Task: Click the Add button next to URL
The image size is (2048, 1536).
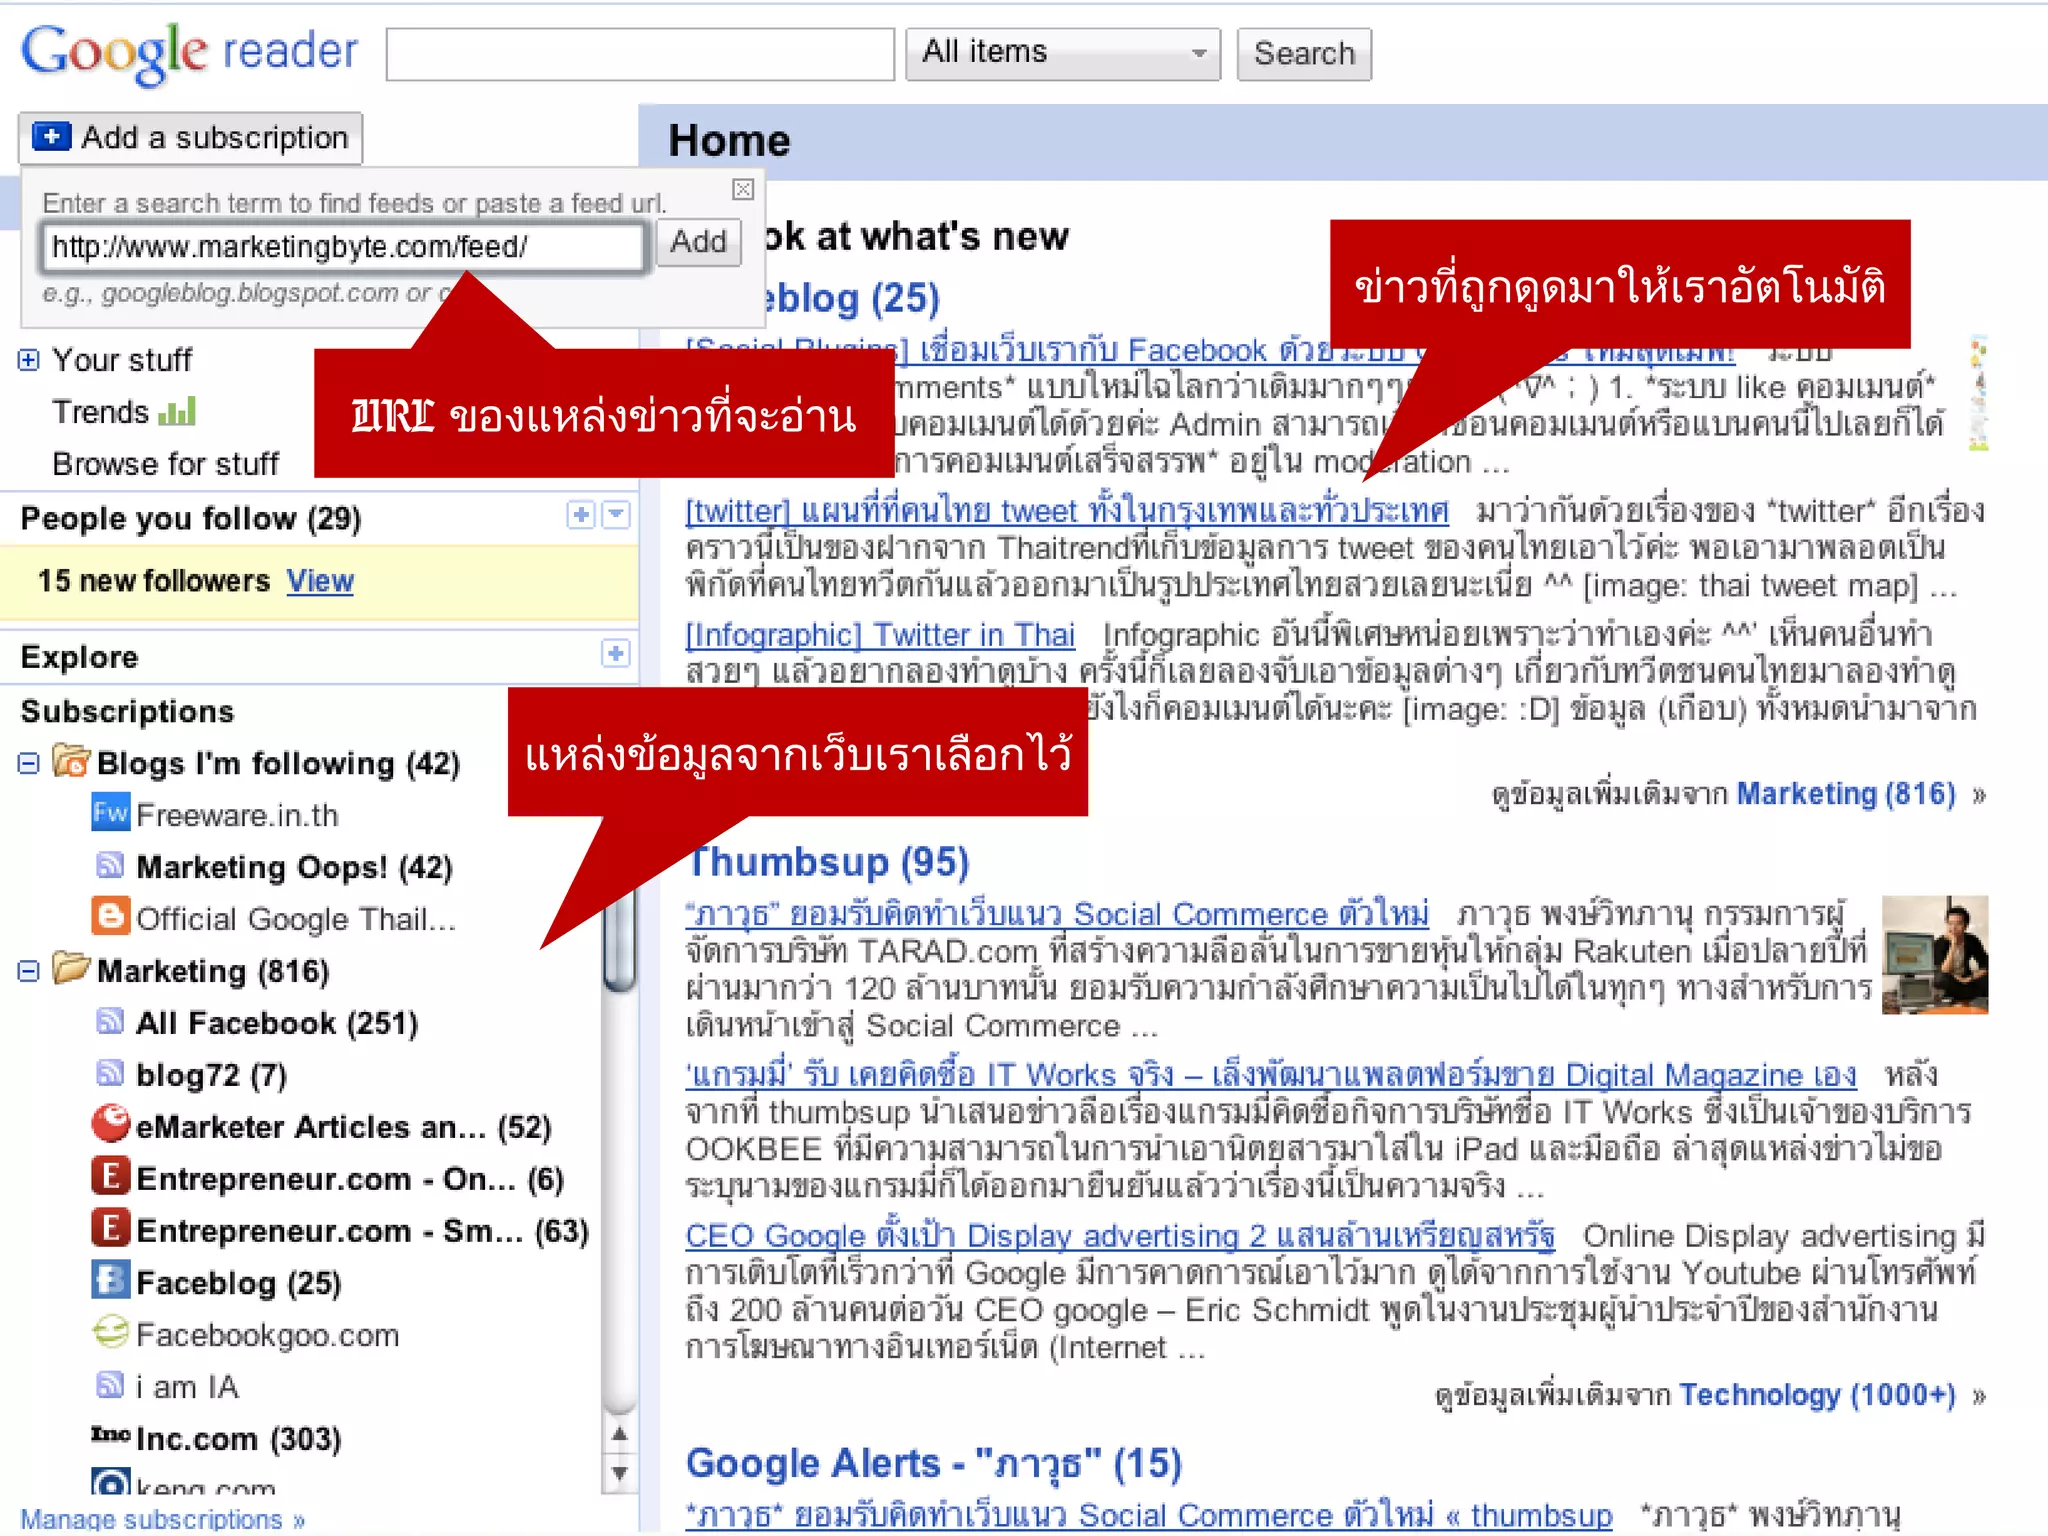Action: (698, 242)
